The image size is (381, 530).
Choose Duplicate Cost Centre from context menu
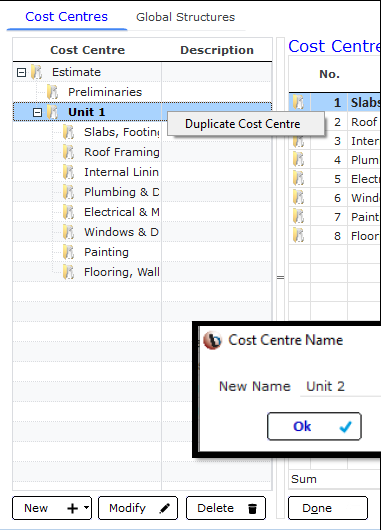pos(246,124)
